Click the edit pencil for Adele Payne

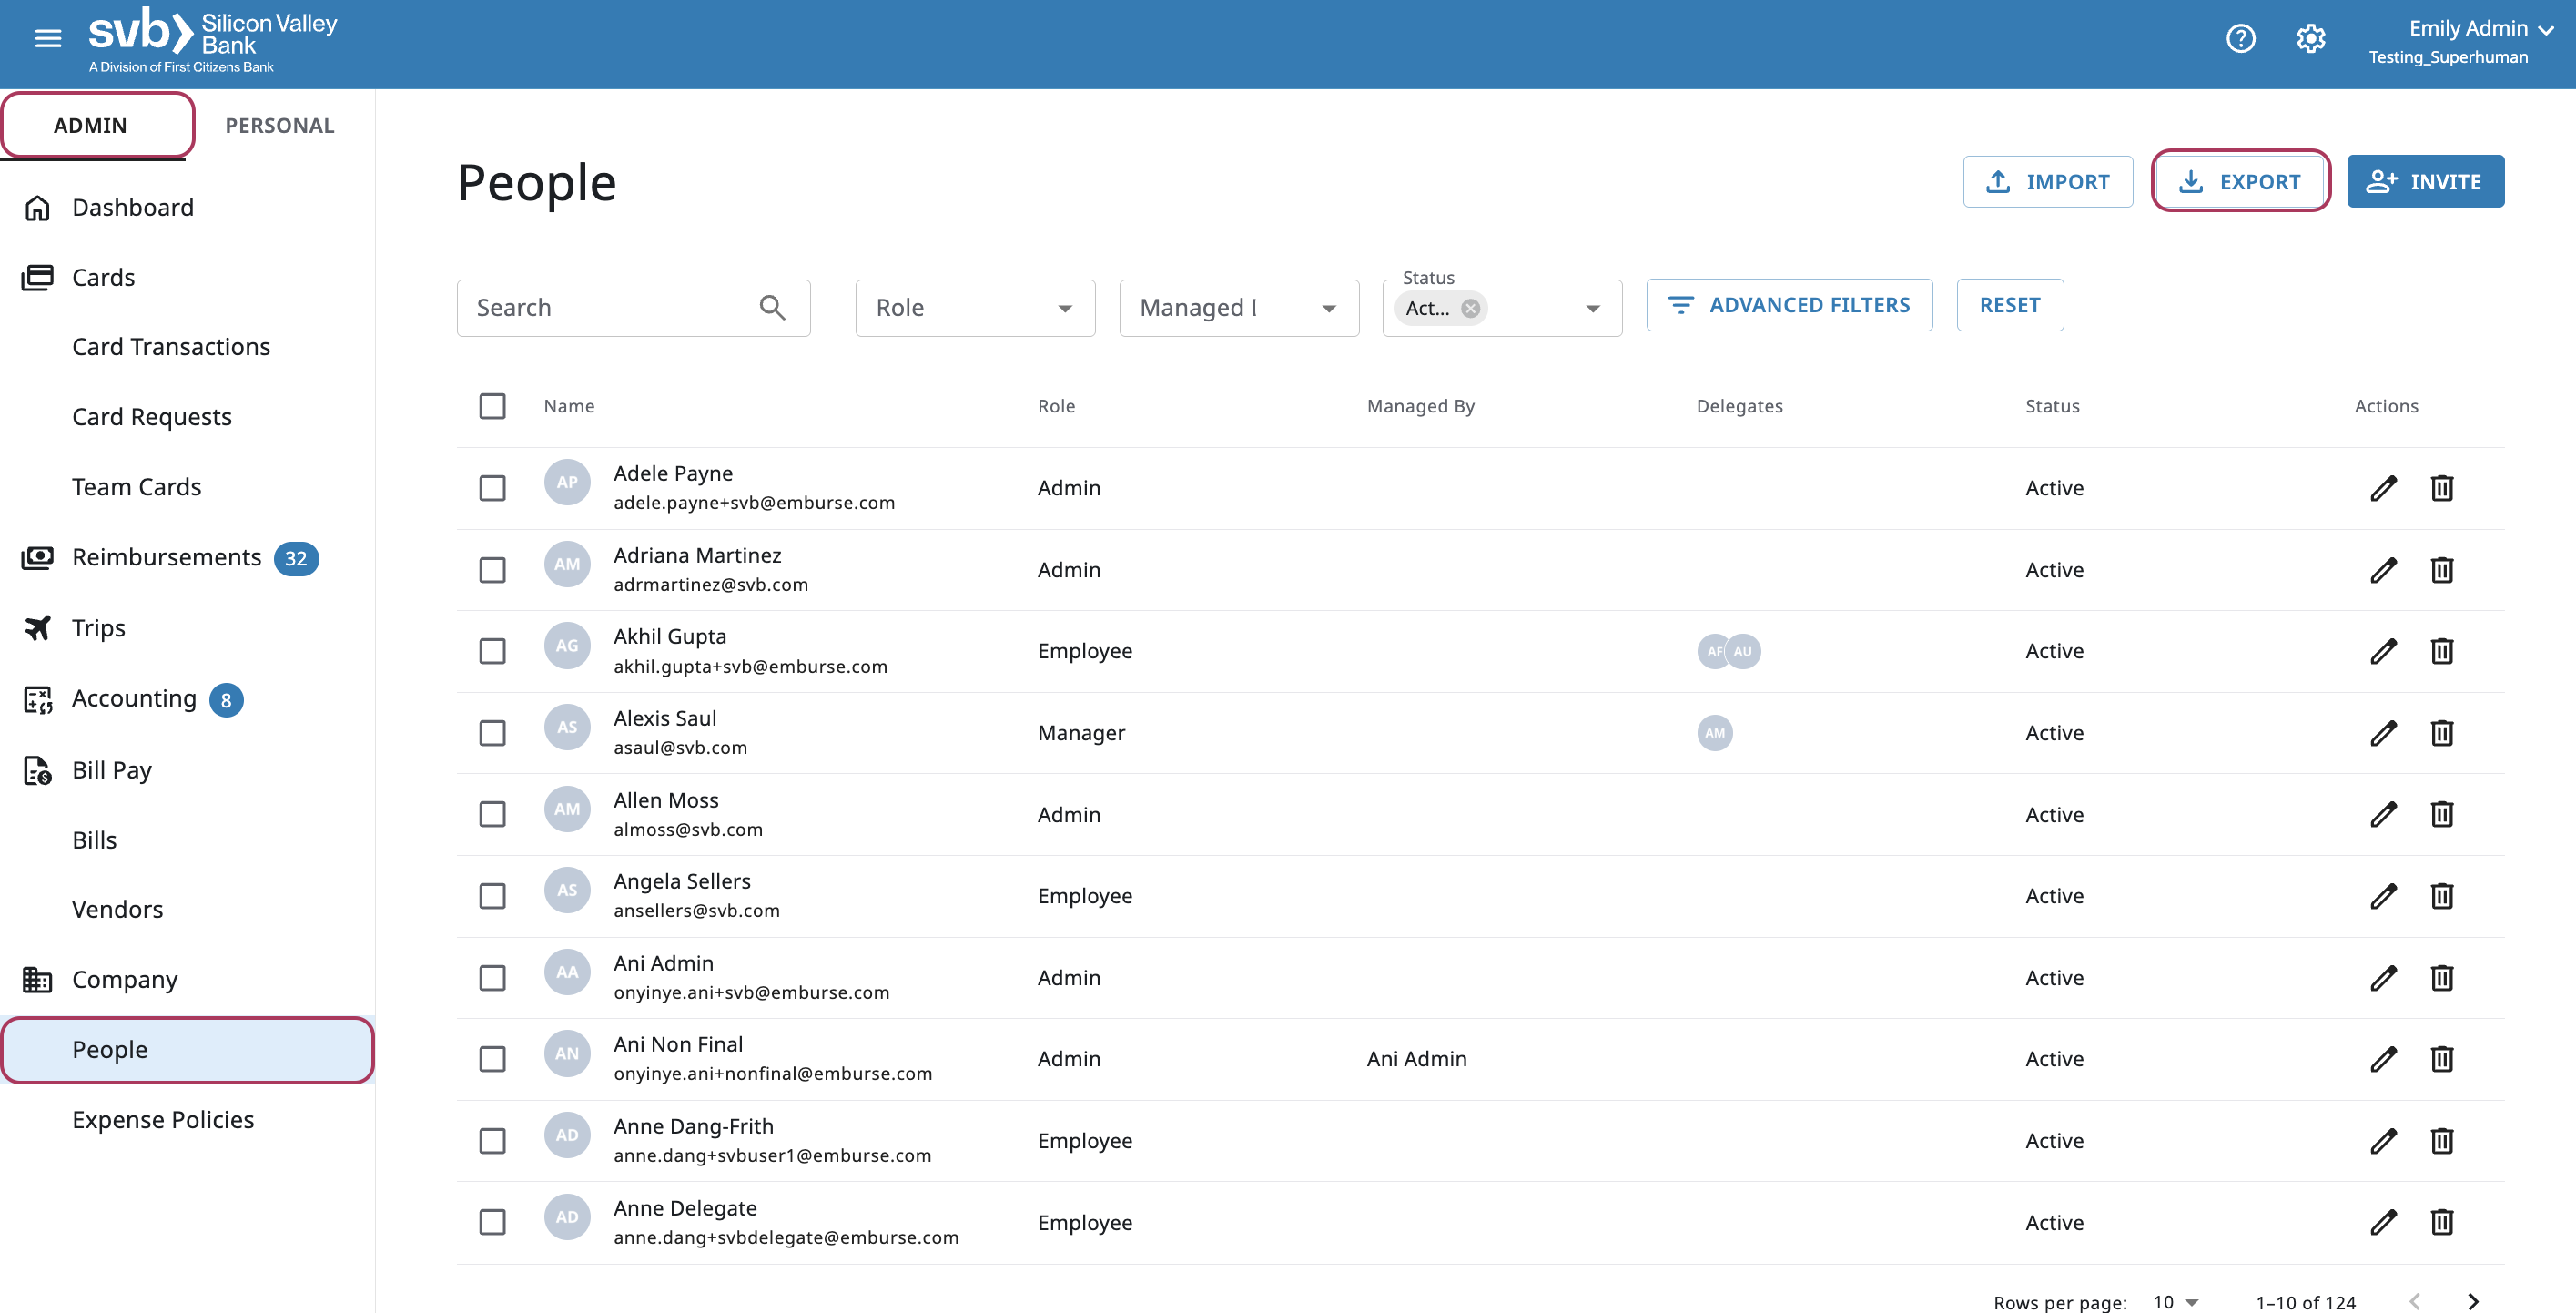(x=2383, y=488)
